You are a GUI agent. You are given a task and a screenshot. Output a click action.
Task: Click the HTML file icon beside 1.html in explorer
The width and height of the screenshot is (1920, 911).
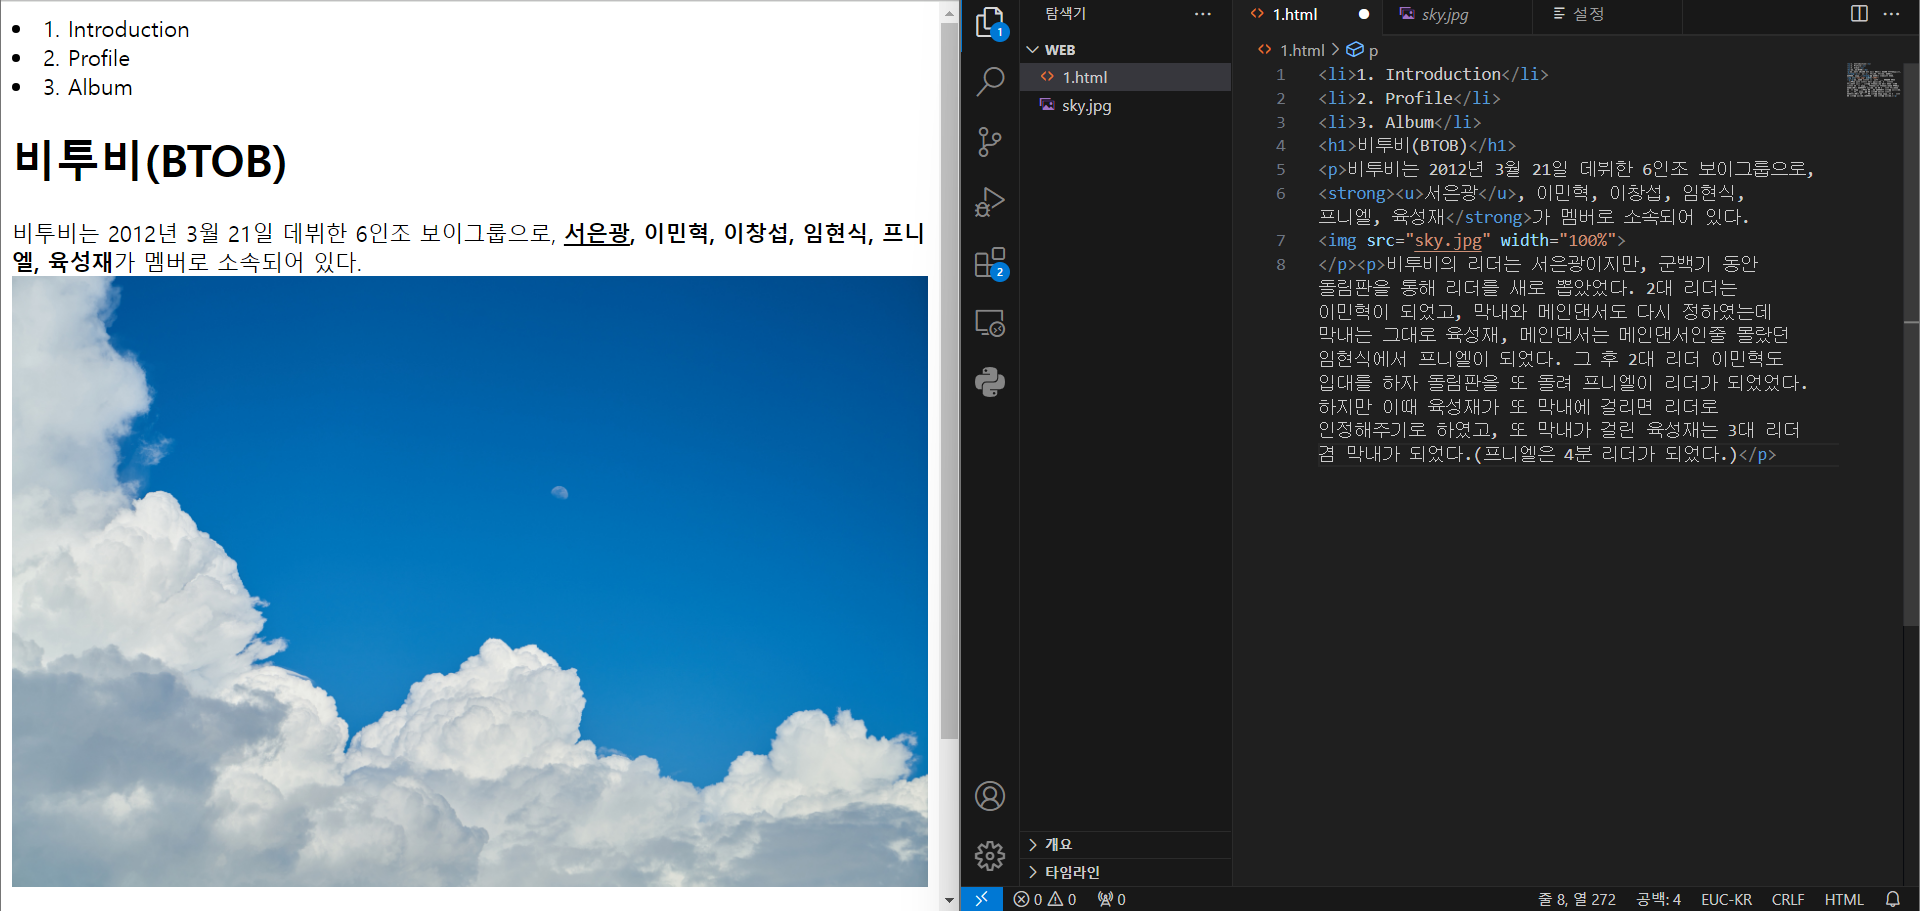coord(1047,76)
